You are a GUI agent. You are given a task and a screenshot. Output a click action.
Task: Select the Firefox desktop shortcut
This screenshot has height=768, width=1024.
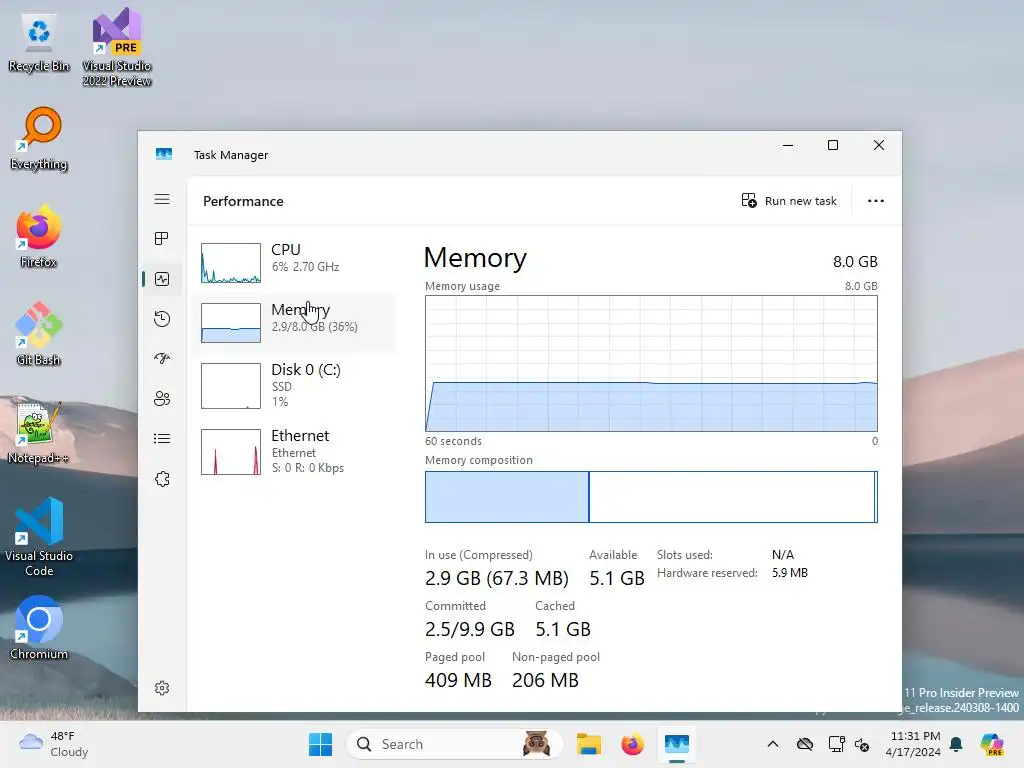pos(39,236)
